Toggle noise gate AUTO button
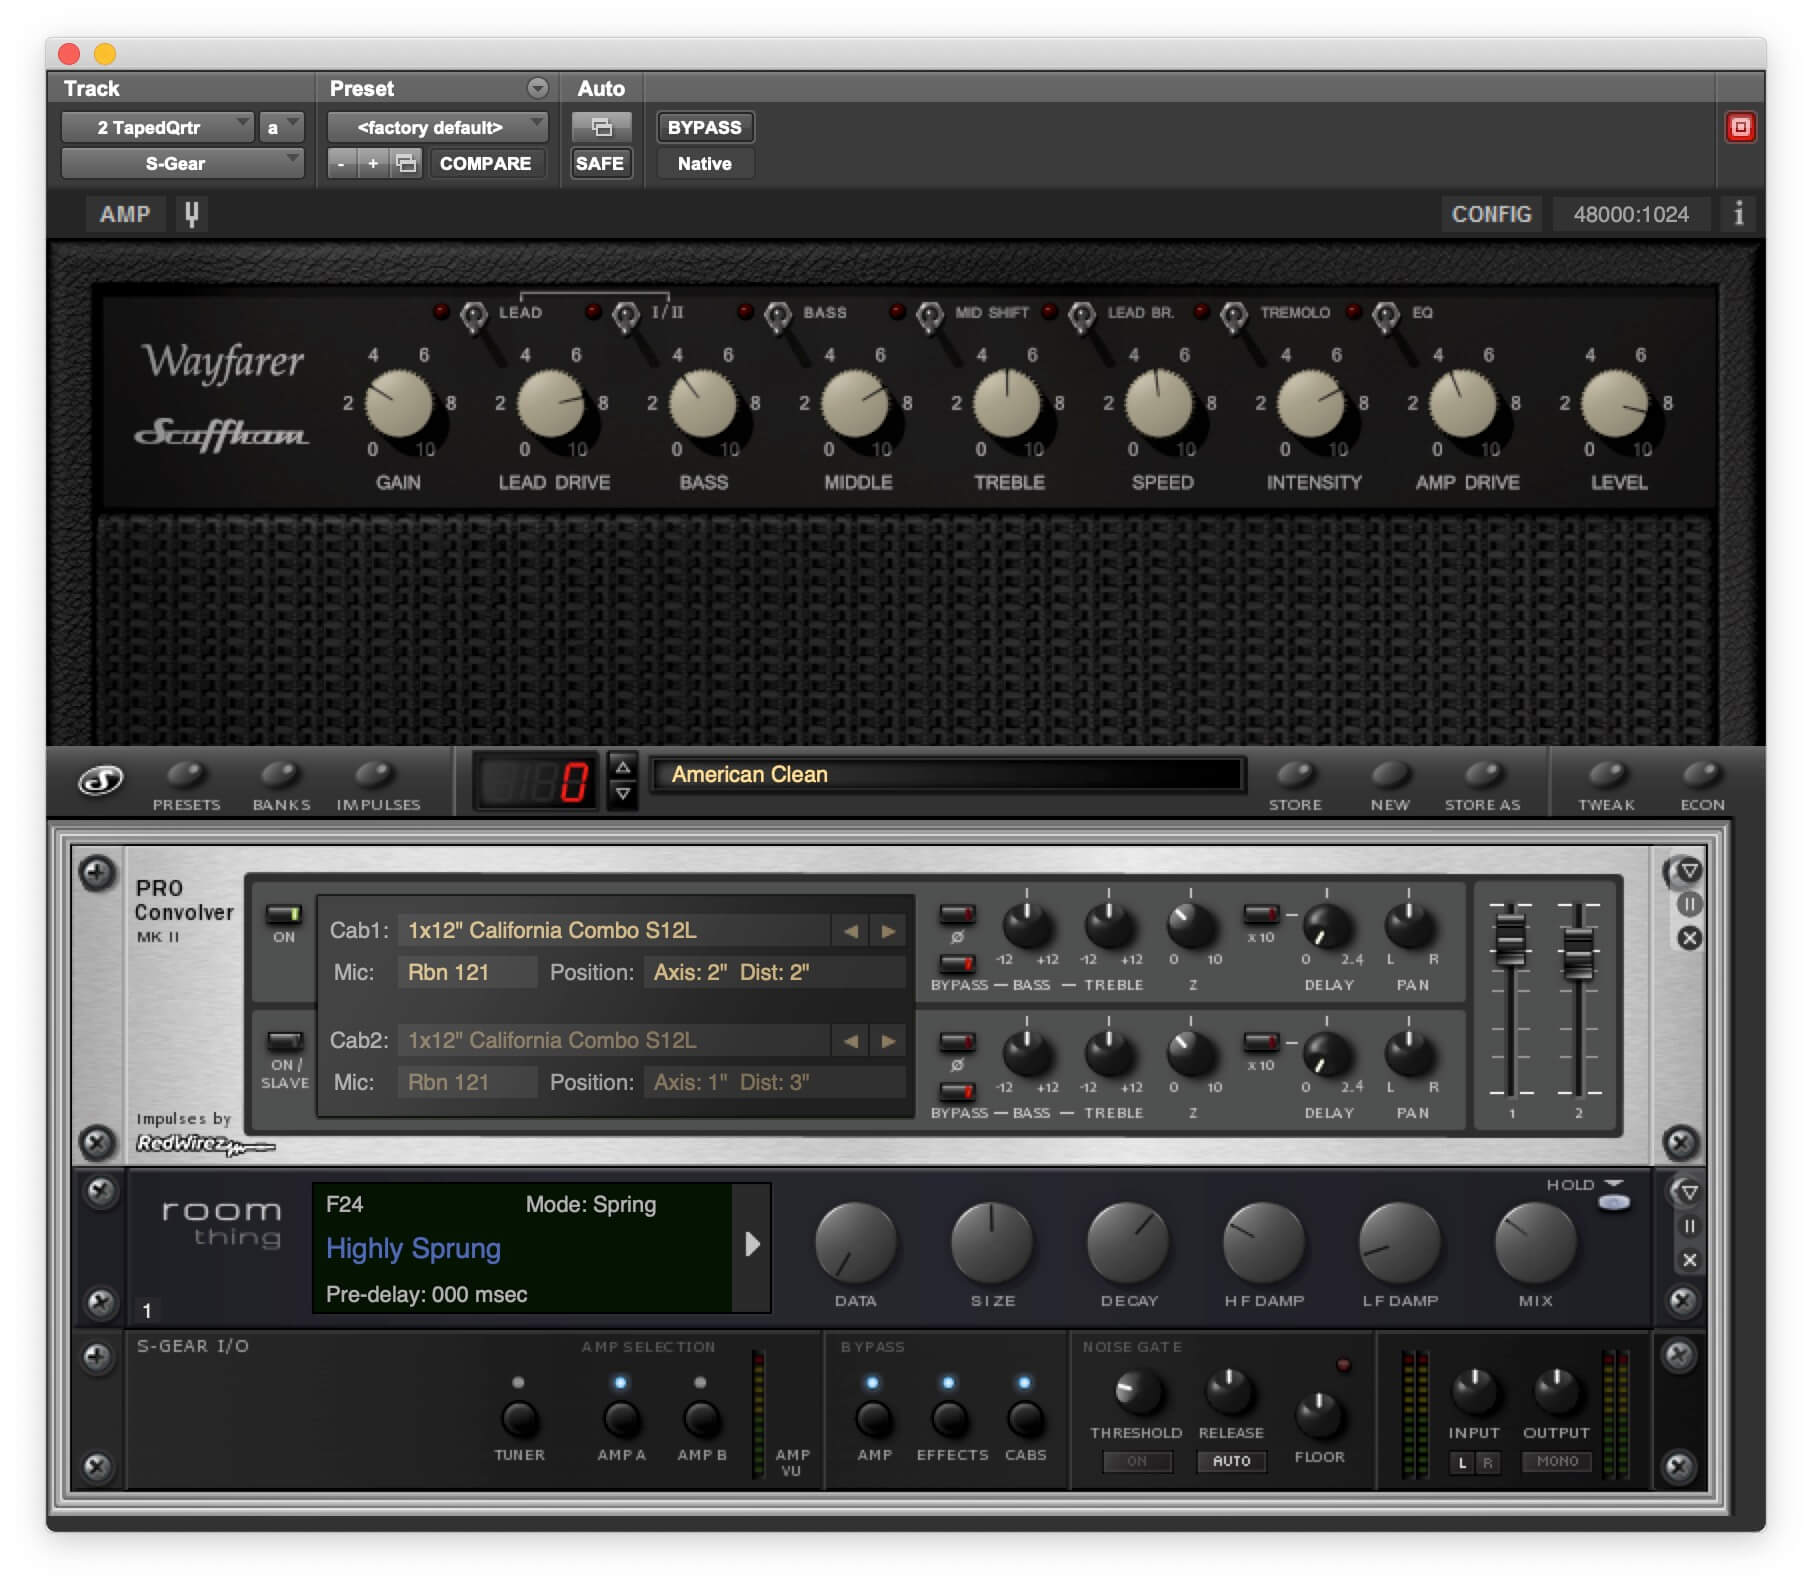1812x1586 pixels. [1231, 1461]
